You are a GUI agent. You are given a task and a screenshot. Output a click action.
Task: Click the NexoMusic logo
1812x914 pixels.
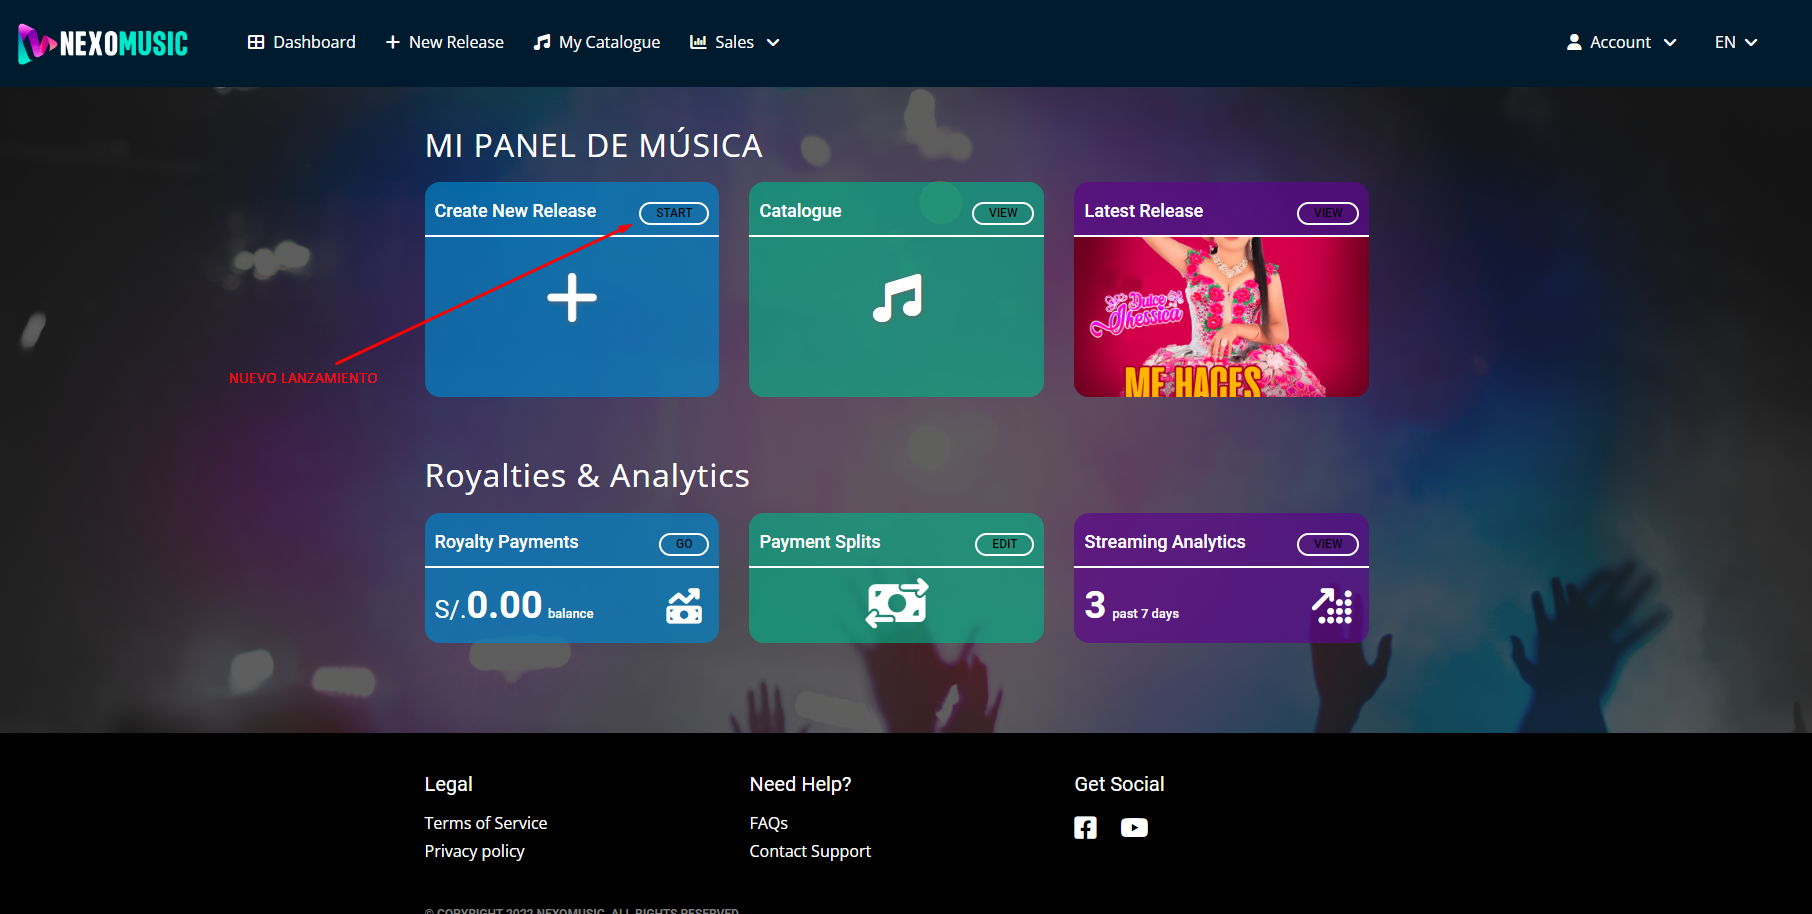click(103, 43)
